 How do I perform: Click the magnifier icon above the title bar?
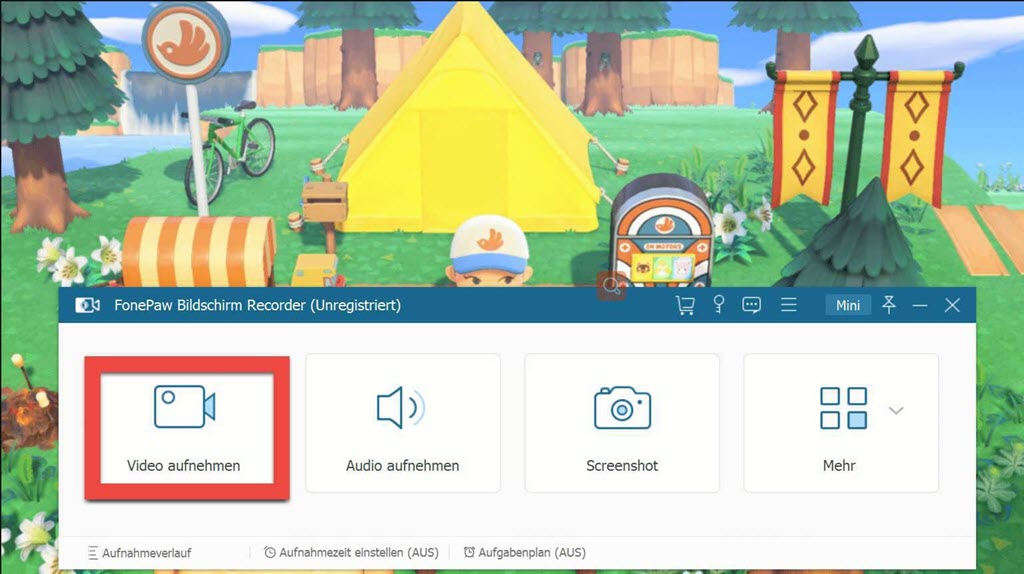(612, 286)
